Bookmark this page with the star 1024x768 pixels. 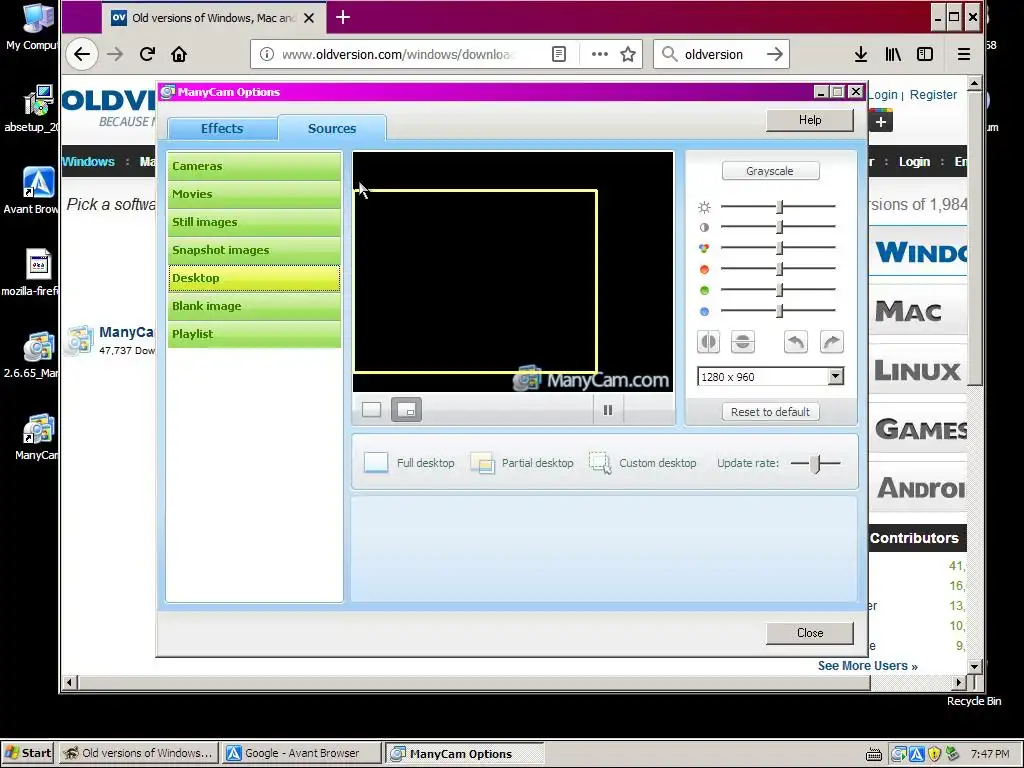[x=628, y=54]
